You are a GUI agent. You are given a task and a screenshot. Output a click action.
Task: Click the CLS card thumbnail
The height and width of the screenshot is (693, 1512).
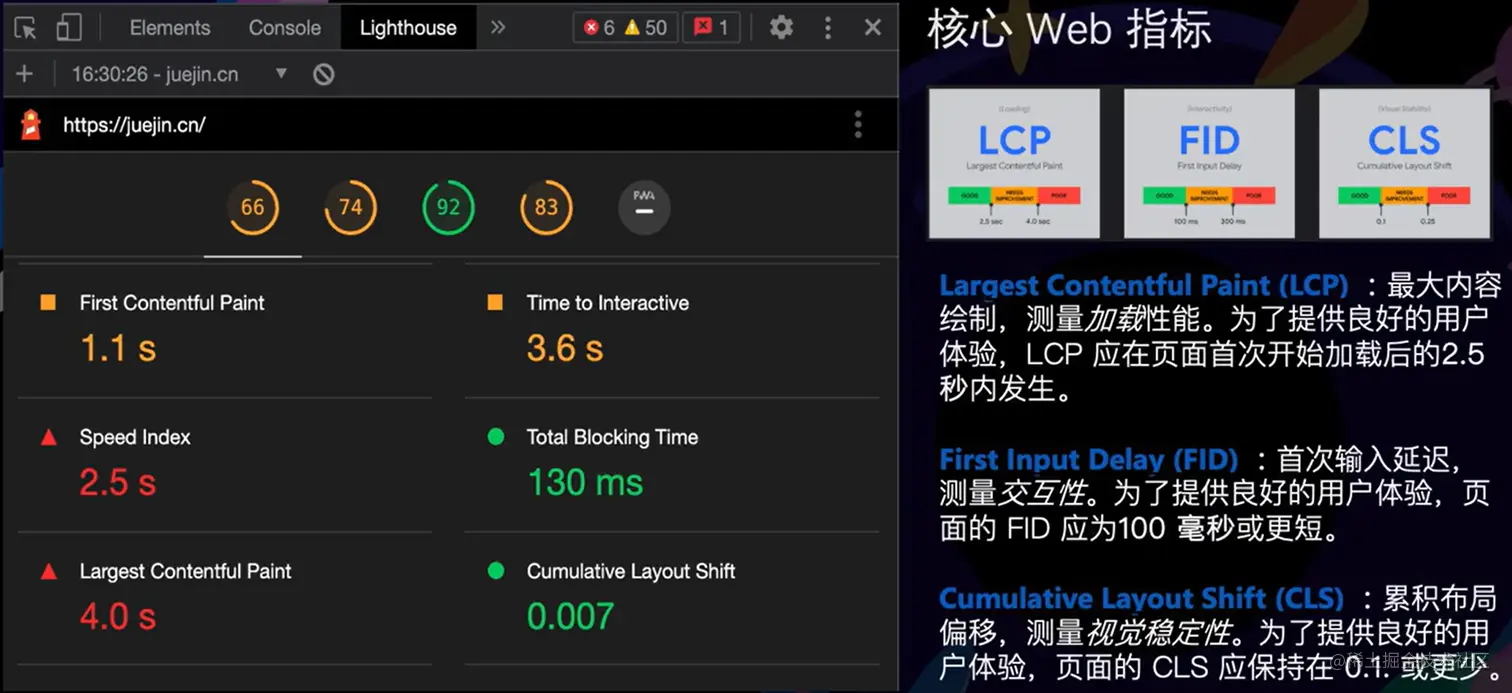point(1404,163)
